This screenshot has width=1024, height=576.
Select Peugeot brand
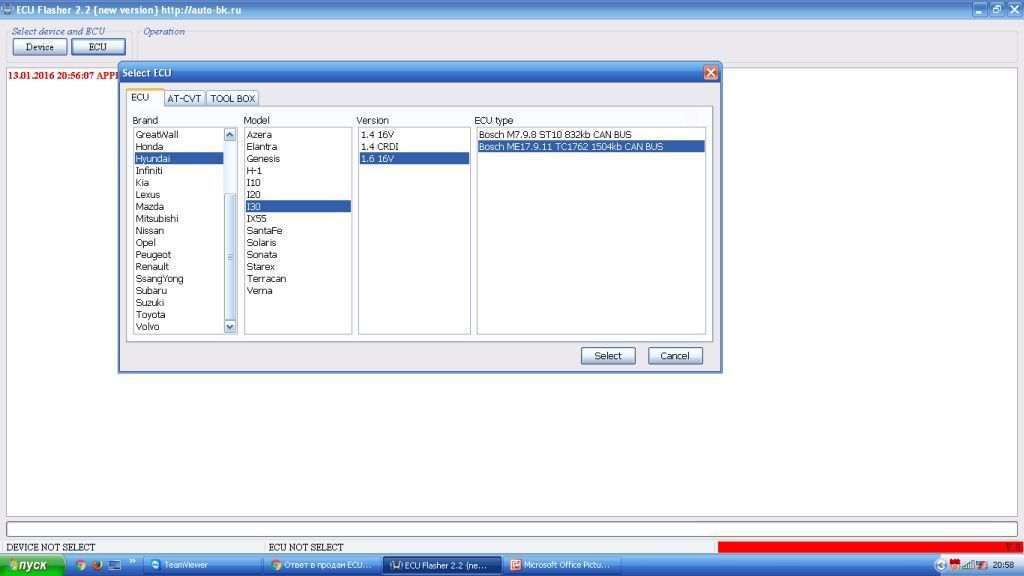pos(178,255)
